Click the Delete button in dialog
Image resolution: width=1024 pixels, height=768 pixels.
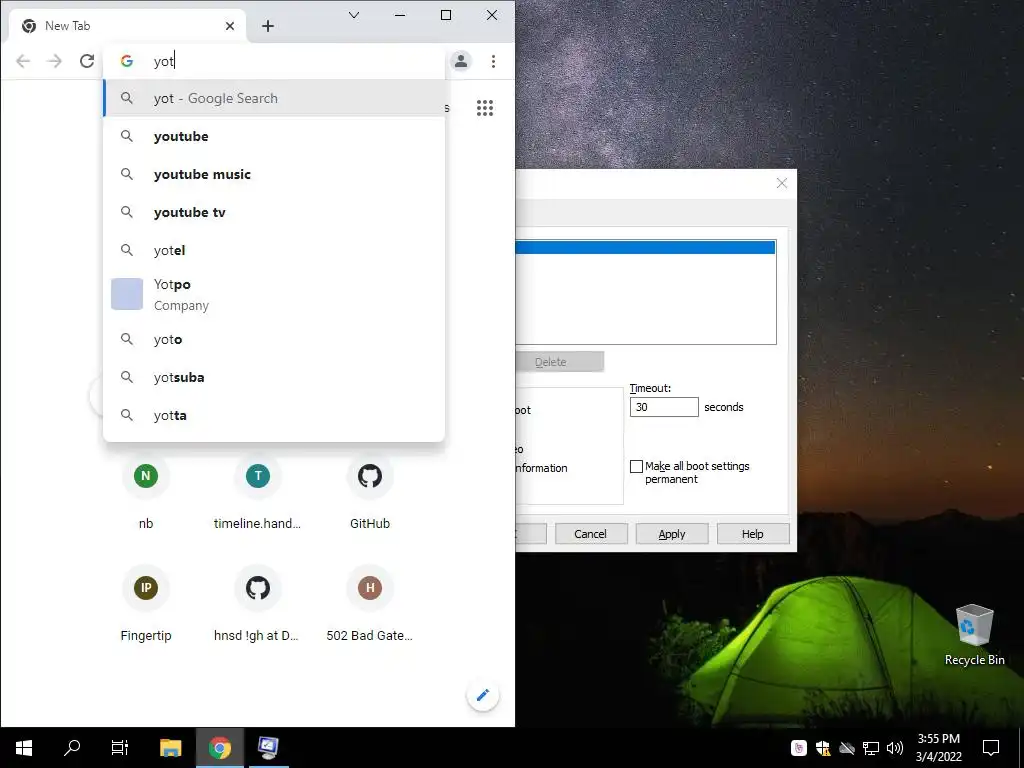coord(560,362)
